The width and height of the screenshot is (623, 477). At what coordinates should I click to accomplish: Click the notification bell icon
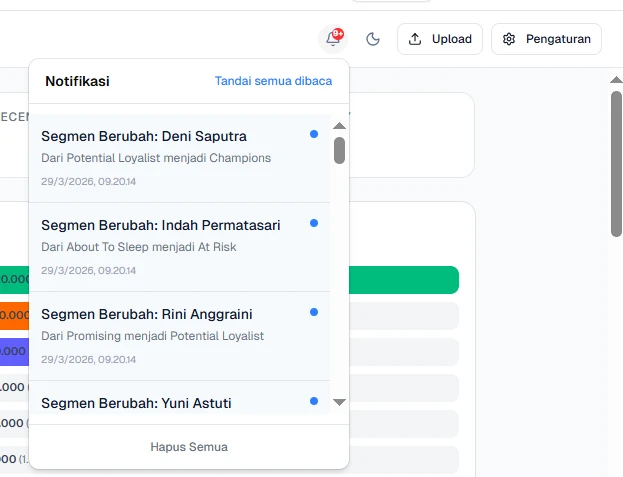click(x=333, y=39)
